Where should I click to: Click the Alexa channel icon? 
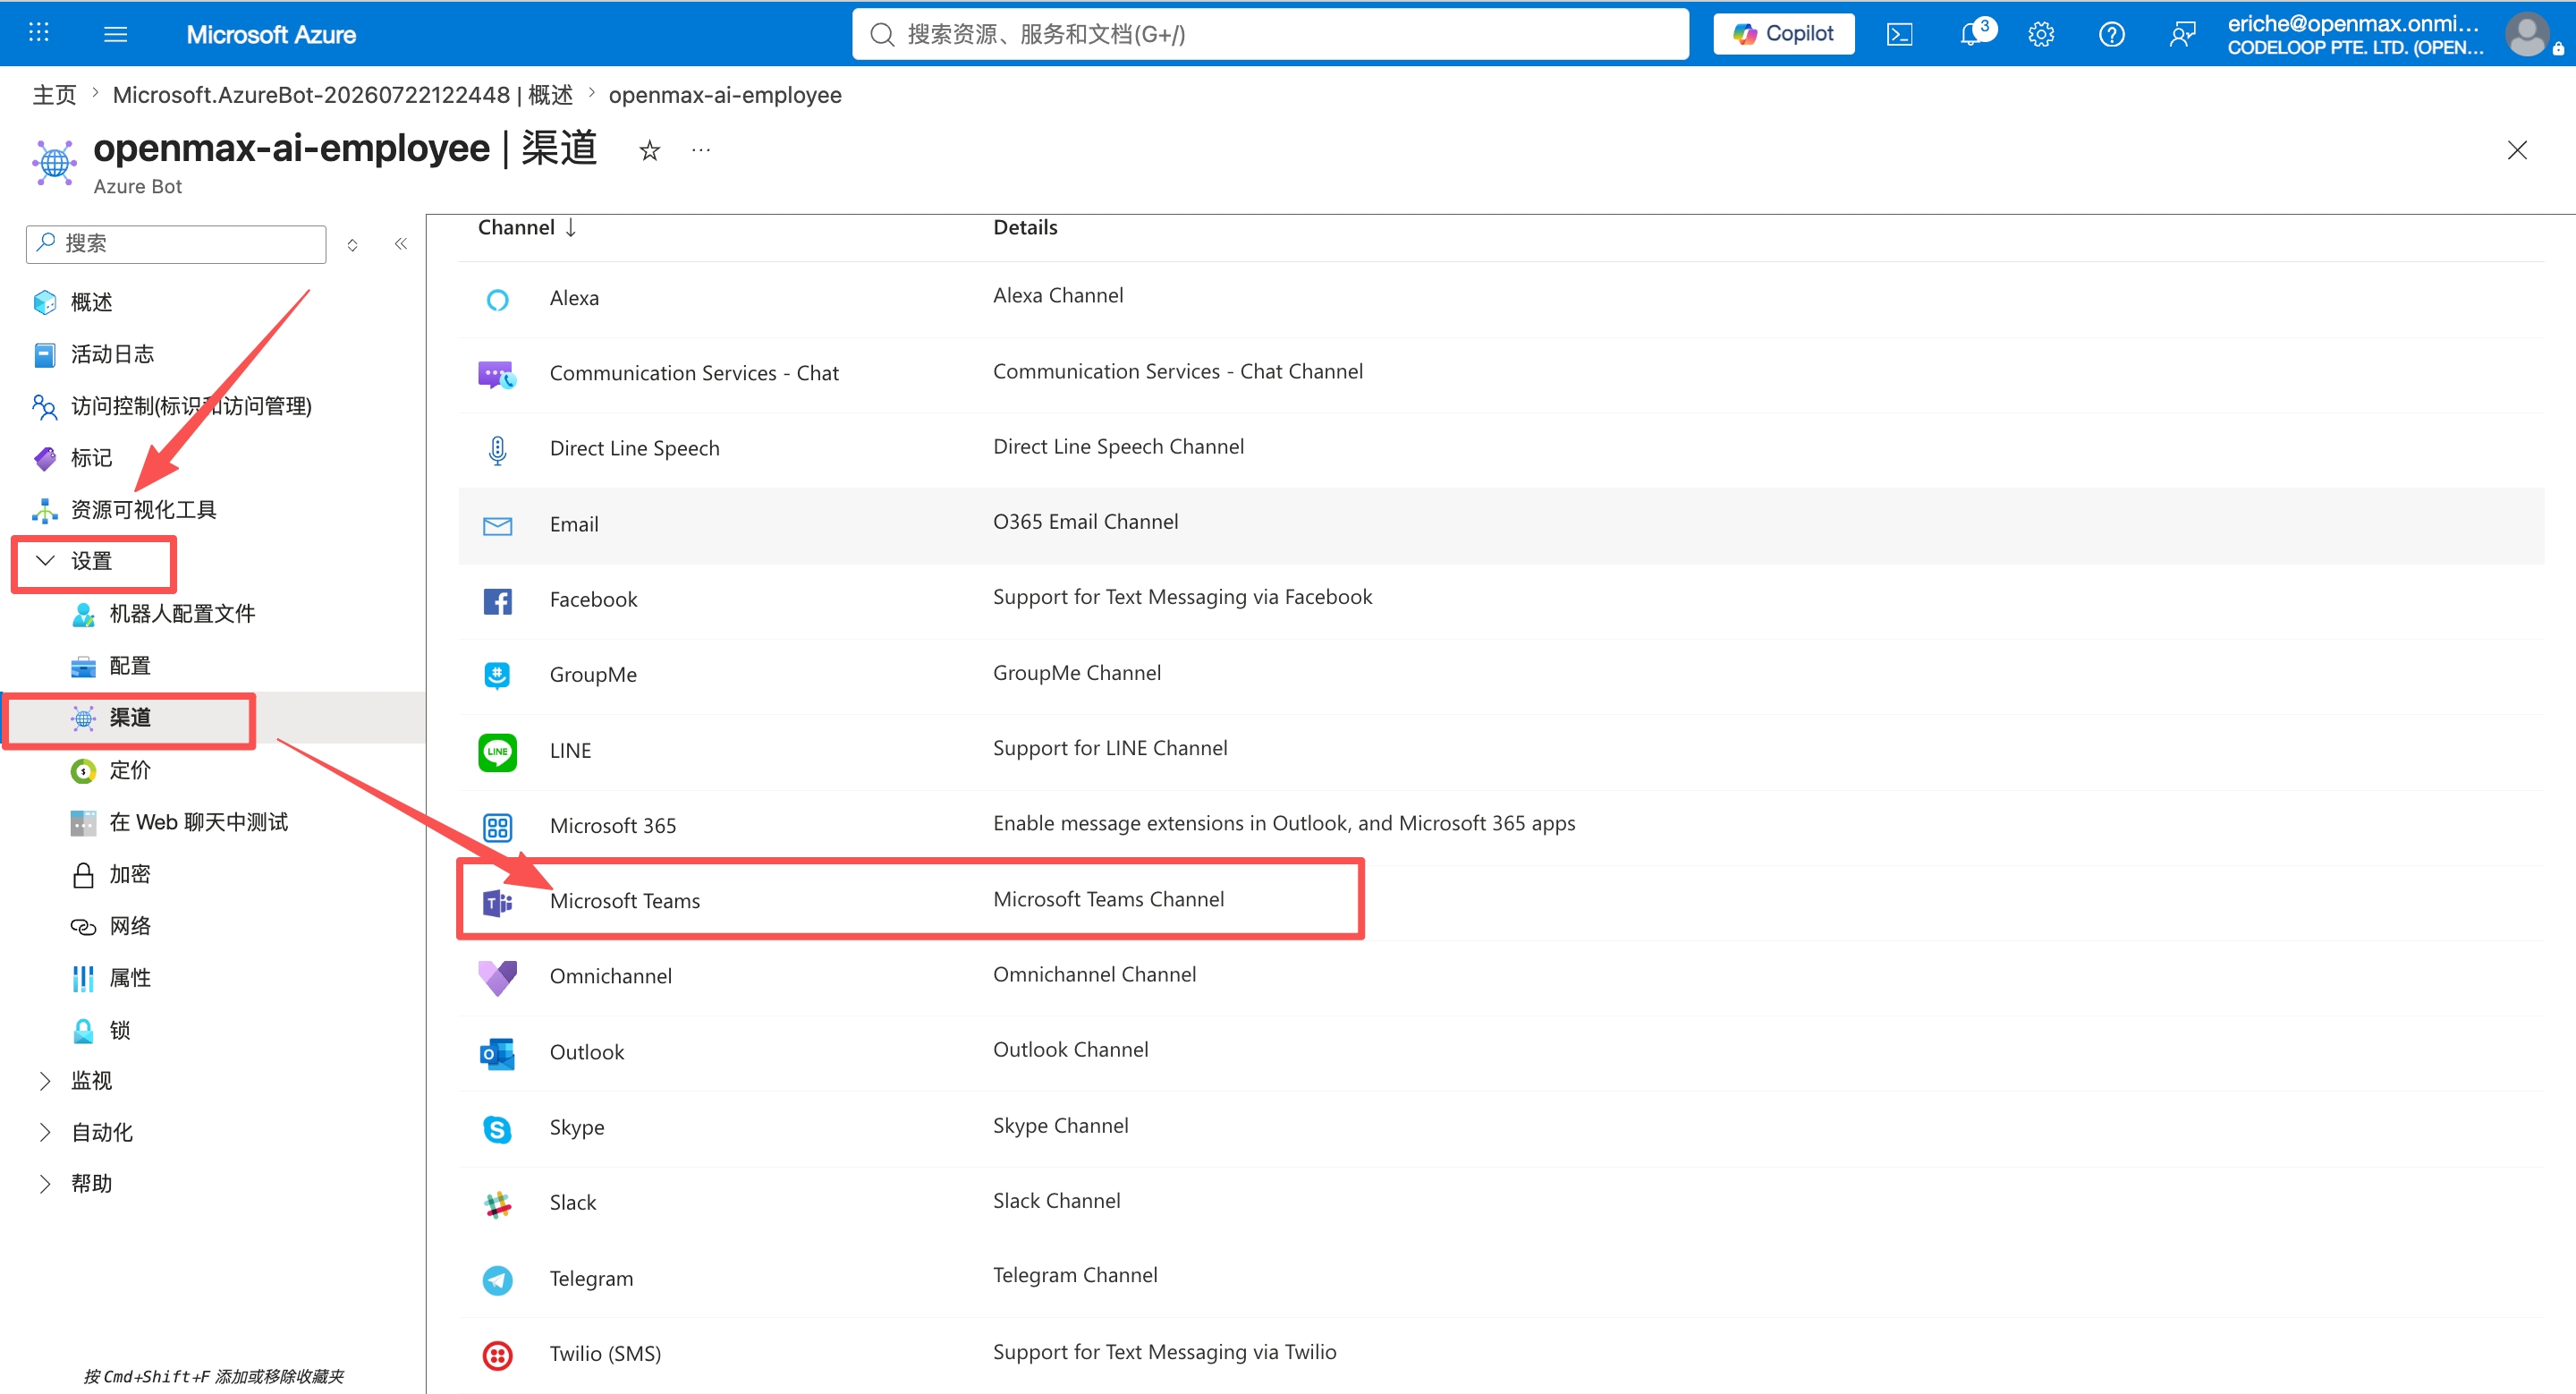click(x=497, y=299)
